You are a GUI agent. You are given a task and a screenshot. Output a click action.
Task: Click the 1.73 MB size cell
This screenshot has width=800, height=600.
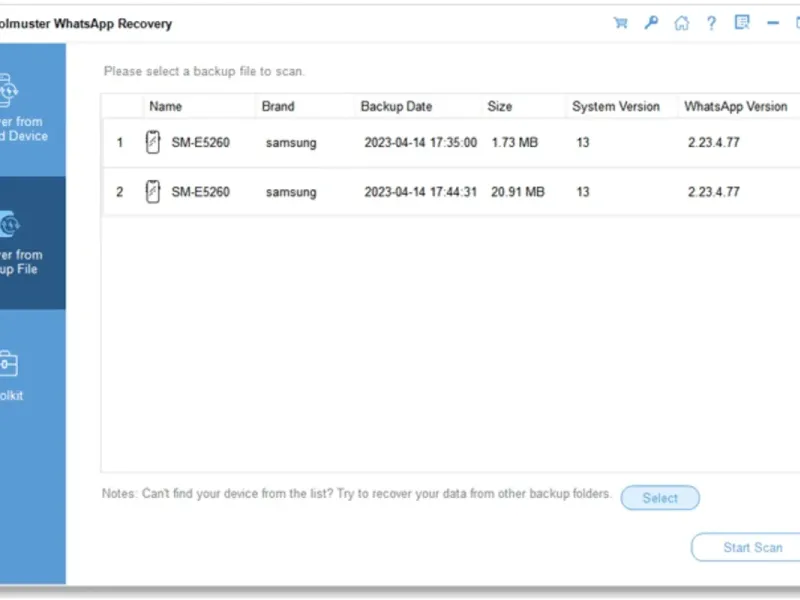tap(514, 142)
